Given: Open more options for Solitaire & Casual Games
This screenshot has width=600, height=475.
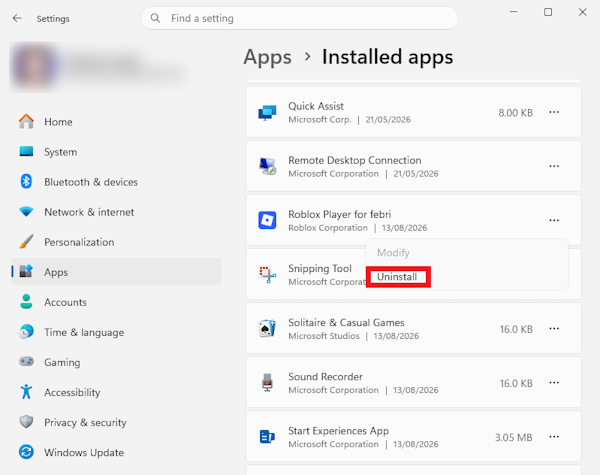Looking at the screenshot, I should [554, 328].
